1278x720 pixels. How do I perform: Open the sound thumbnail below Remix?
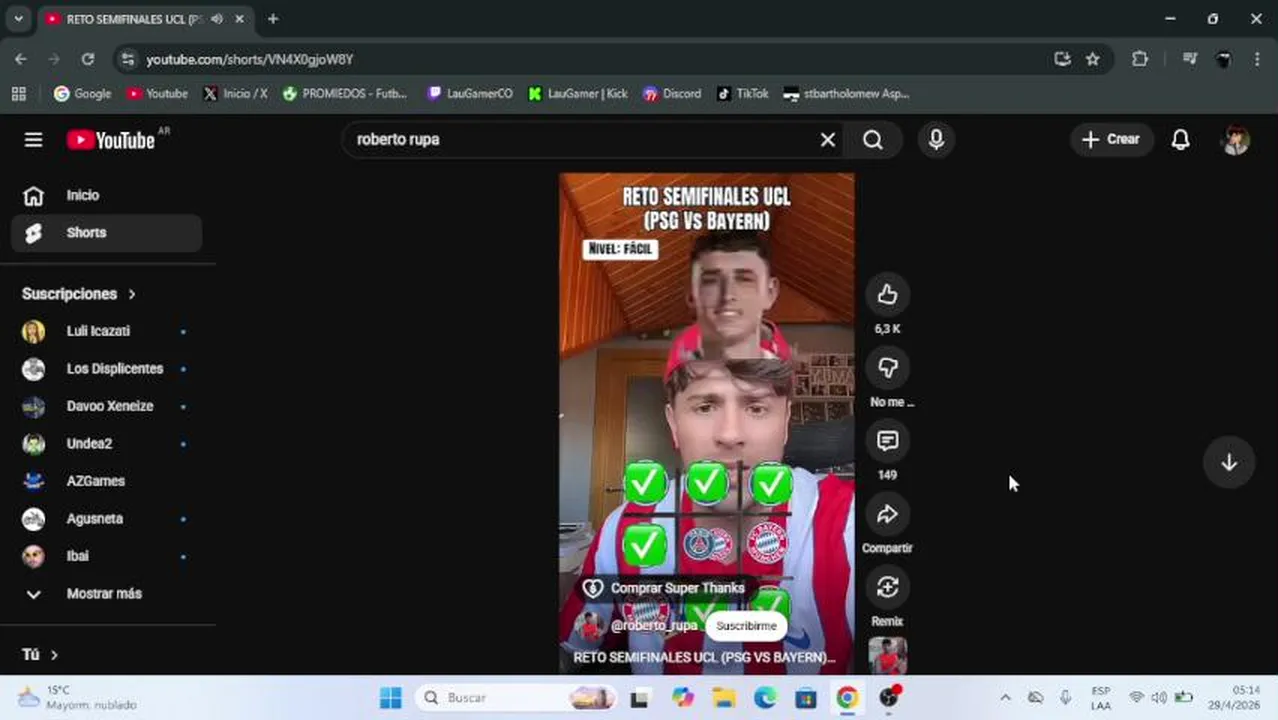pos(887,656)
